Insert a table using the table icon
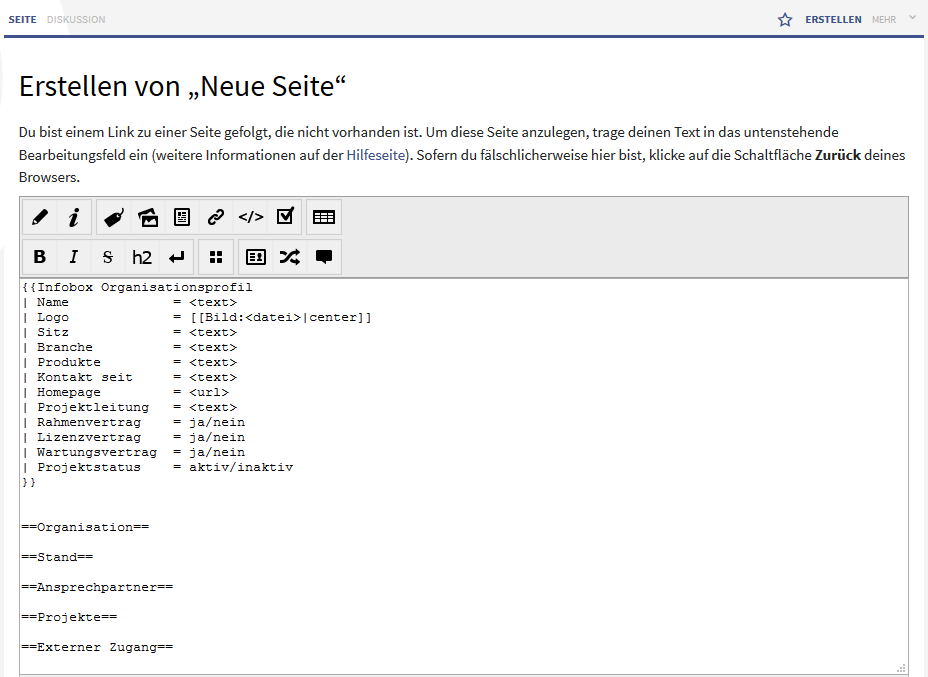This screenshot has height=677, width=928. 324,217
